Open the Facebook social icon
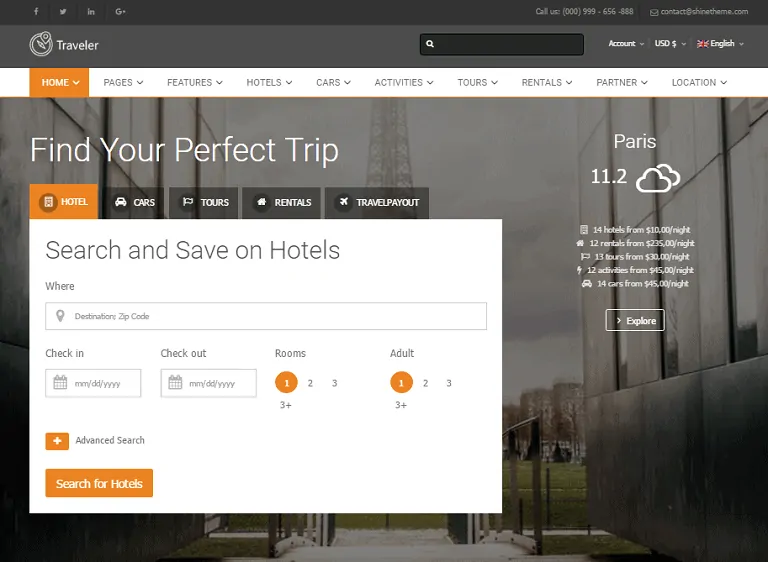Viewport: 768px width, 562px height. pyautogui.click(x=36, y=11)
